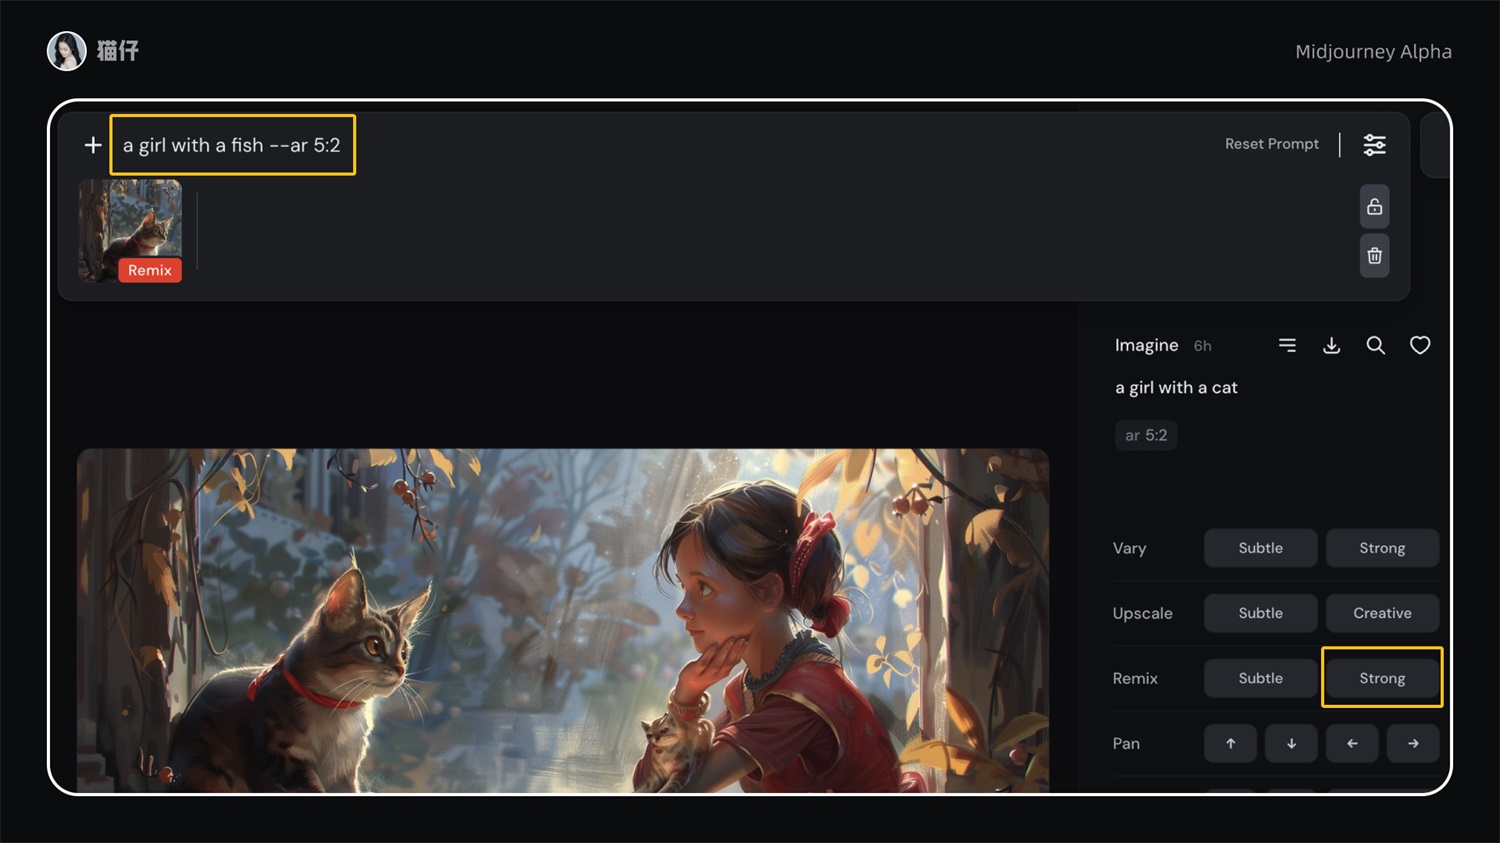Toggle the lock icon in prompt bar
The height and width of the screenshot is (843, 1500).
coord(1375,207)
